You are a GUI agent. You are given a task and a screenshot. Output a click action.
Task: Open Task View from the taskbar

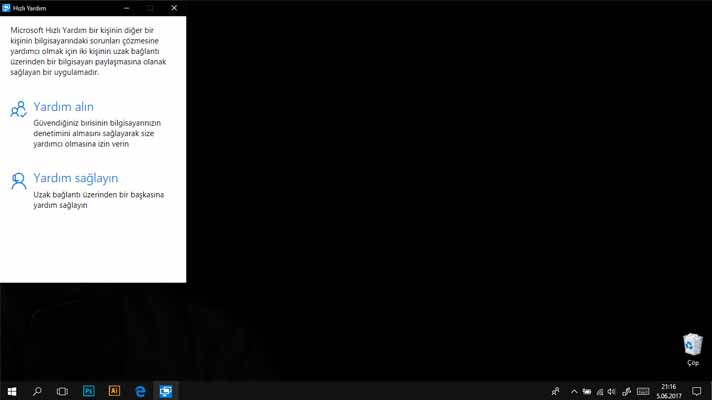pos(62,391)
